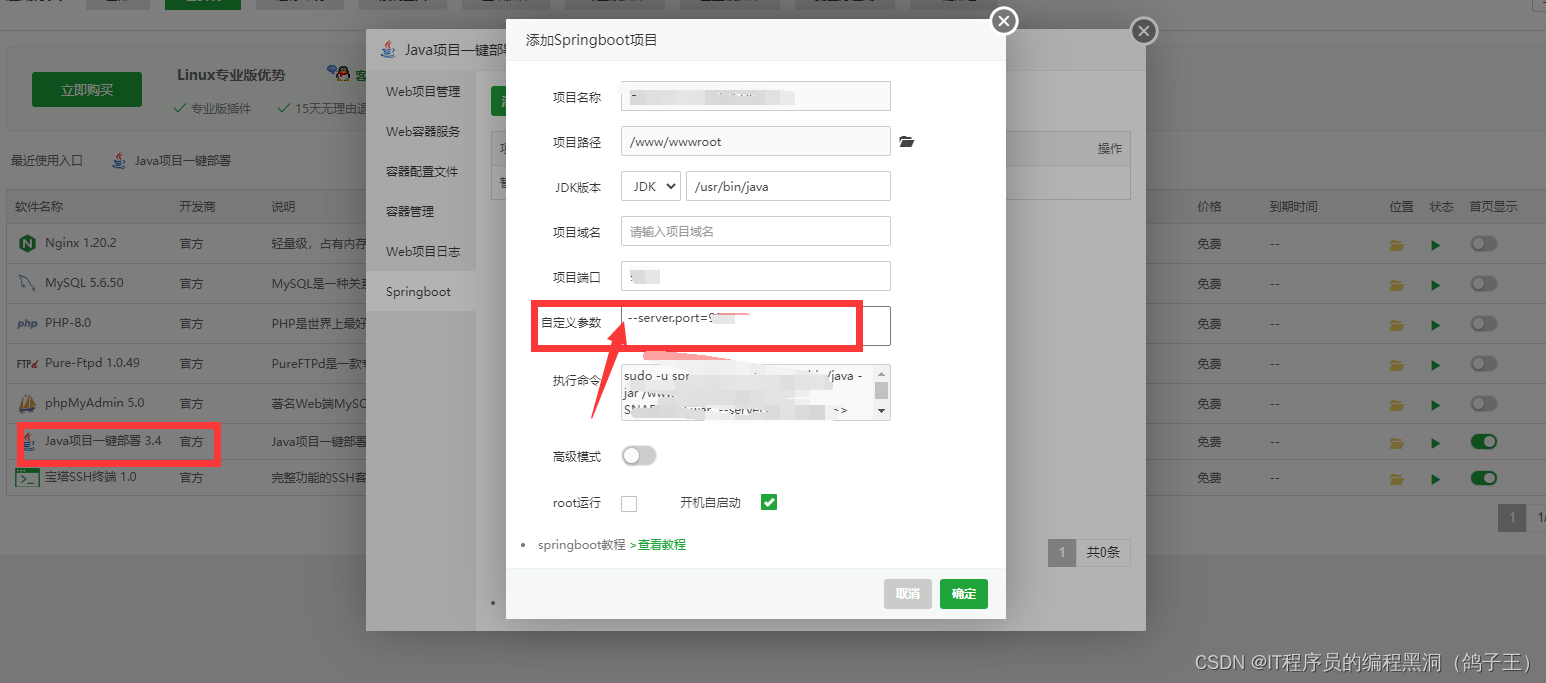The image size is (1546, 683).
Task: Click the 自定义参数 text field
Action: click(756, 326)
